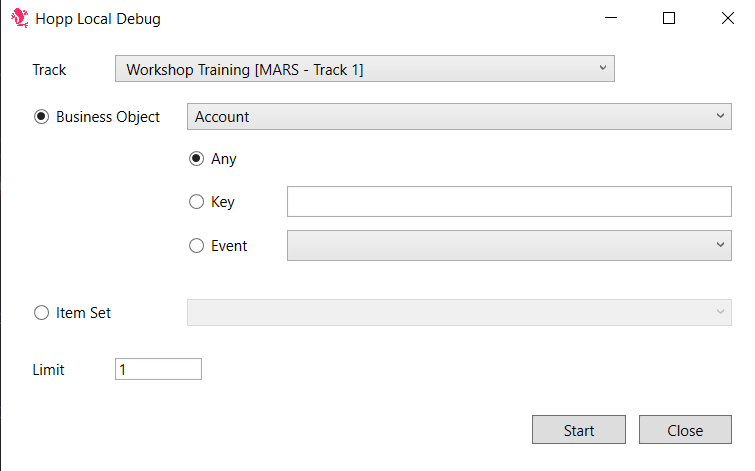Switch to the Item Set radio option
This screenshot has width=755, height=471.
click(x=41, y=313)
